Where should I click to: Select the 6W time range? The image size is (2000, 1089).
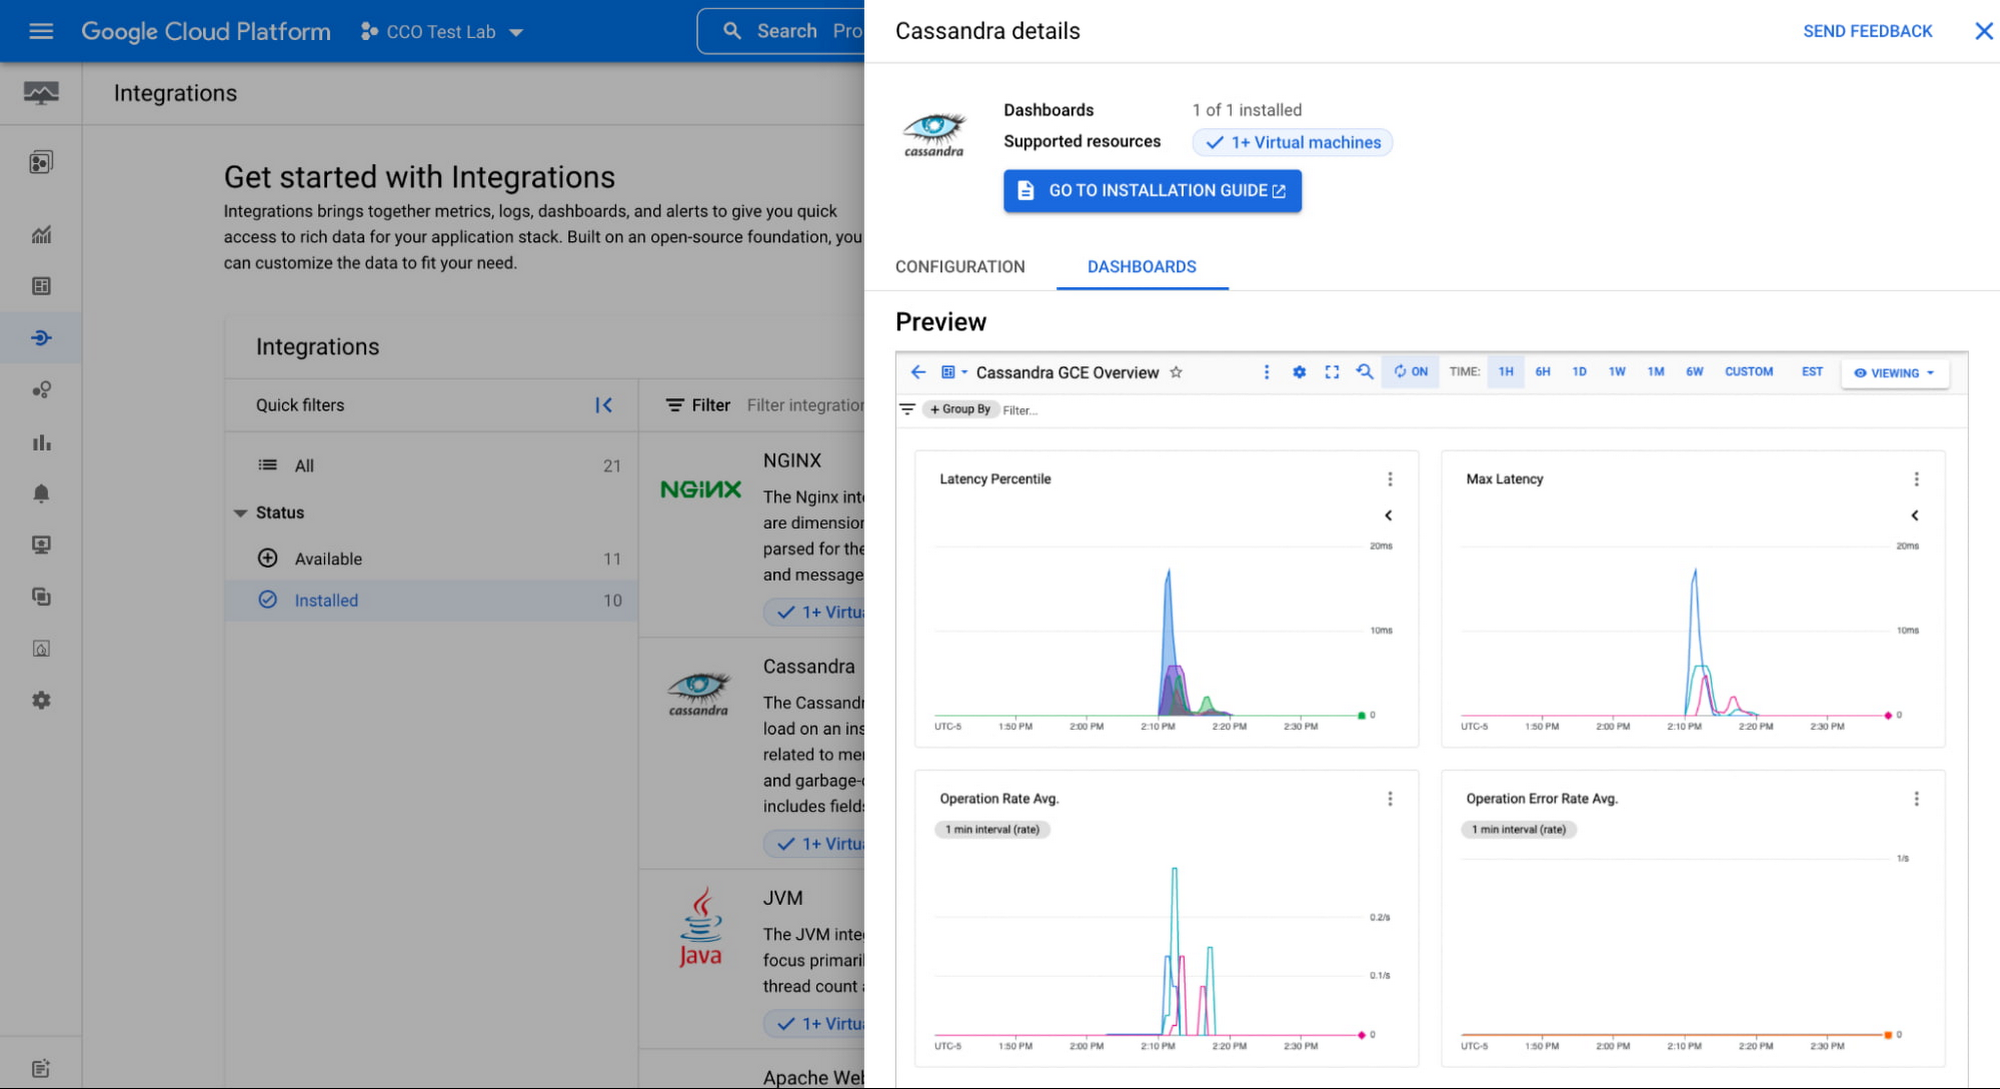click(x=1694, y=371)
